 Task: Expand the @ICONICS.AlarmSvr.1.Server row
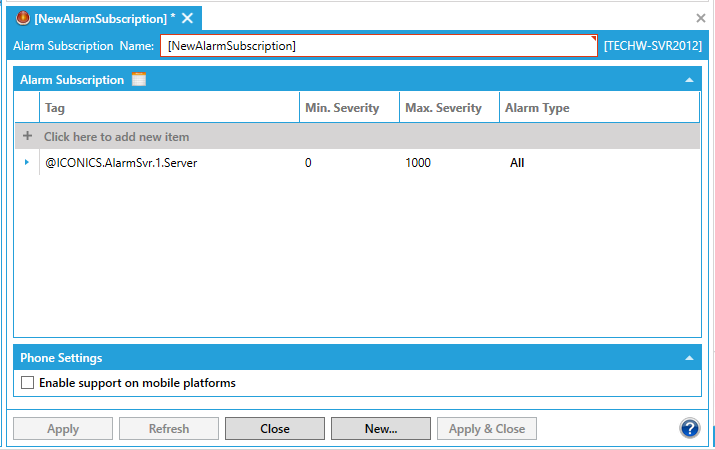(27, 163)
